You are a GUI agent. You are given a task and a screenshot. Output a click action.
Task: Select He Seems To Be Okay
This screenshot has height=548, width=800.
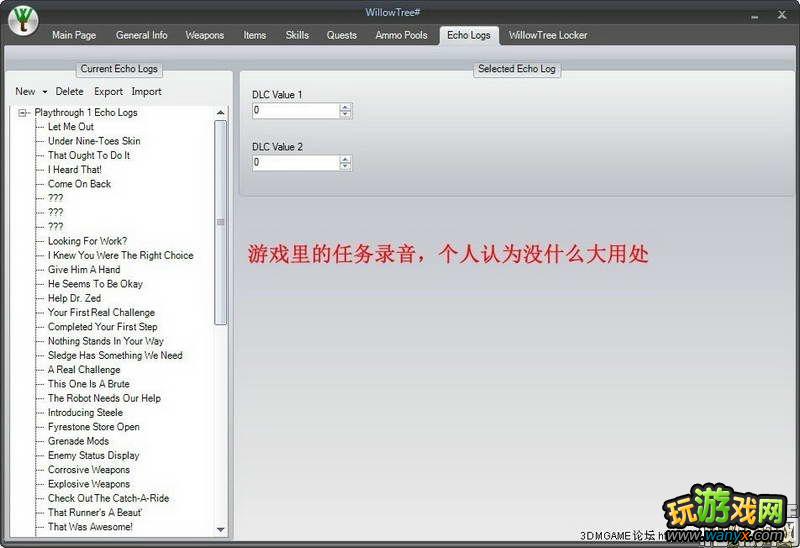(95, 284)
